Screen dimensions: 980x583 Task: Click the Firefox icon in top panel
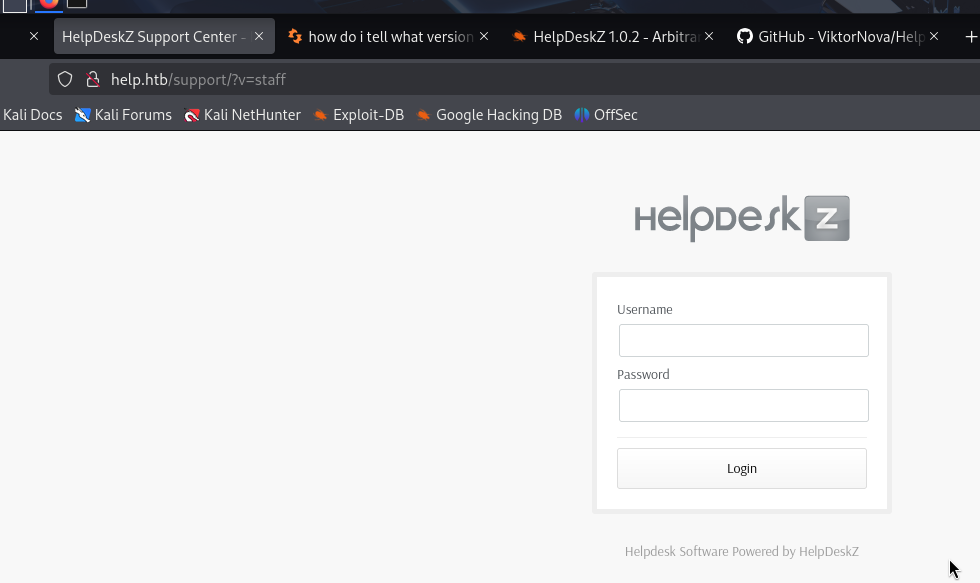tap(49, 3)
